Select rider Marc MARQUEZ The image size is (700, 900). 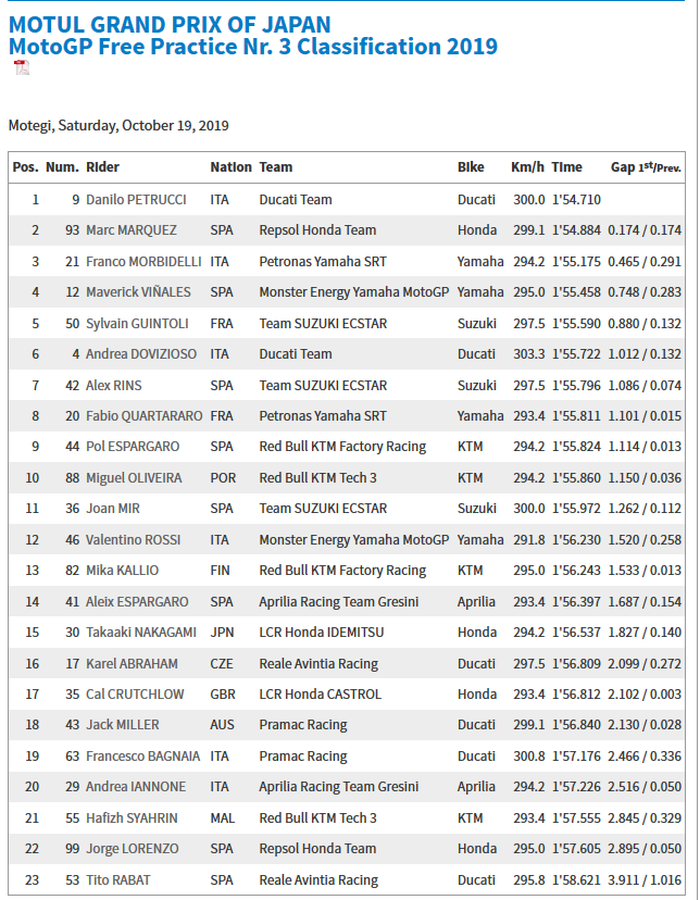tap(131, 230)
